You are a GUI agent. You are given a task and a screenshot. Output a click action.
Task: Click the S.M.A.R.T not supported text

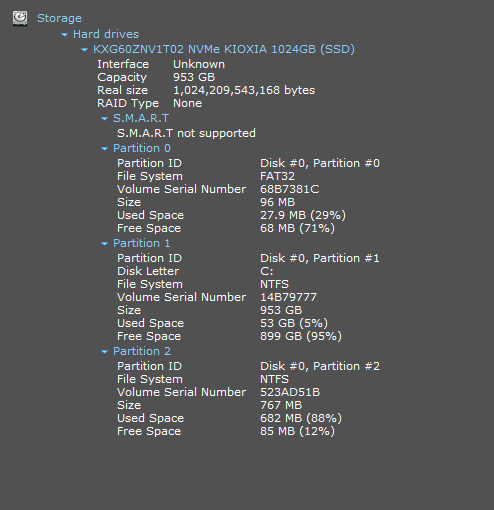tap(186, 133)
